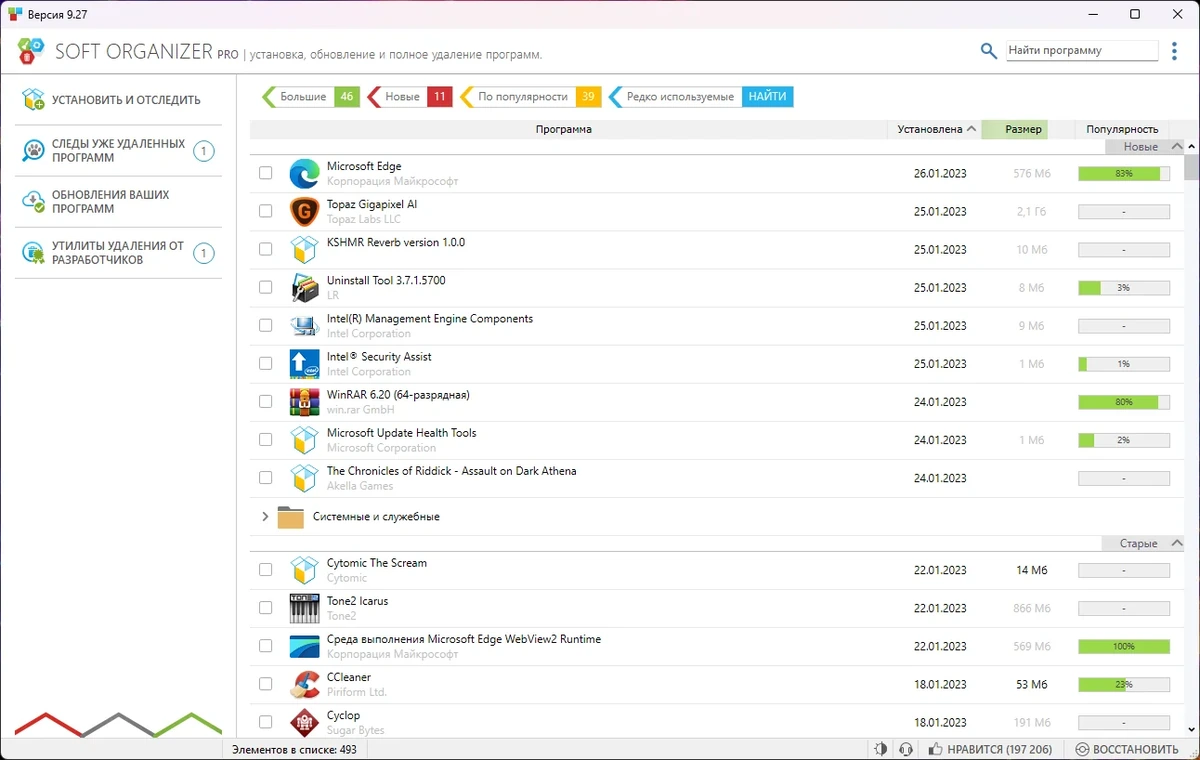Image resolution: width=1200 pixels, height=760 pixels.
Task: Click WinRAR 80% popularity bar
Action: (x=1124, y=402)
